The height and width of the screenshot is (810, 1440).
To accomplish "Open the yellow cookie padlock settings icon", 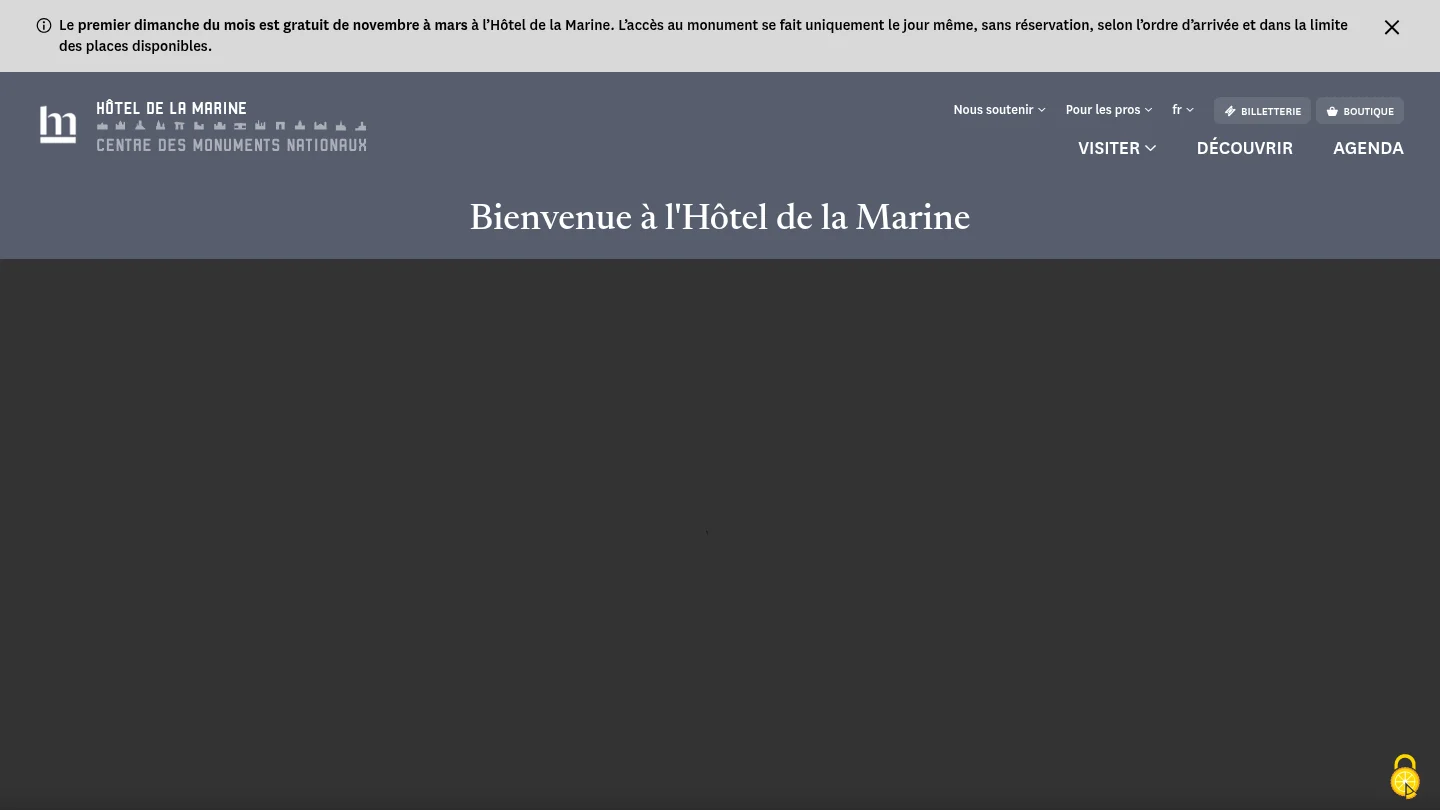I will coord(1405,776).
